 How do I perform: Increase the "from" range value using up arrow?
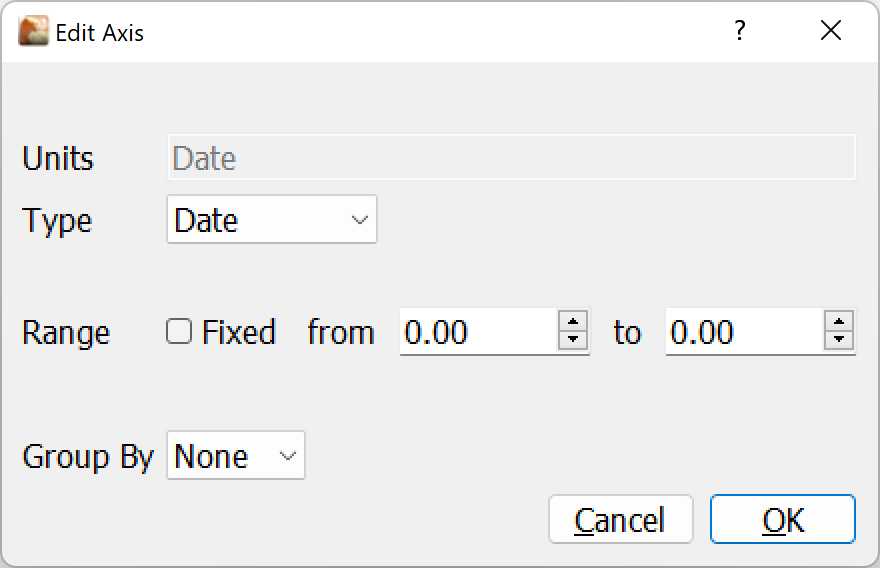click(573, 322)
